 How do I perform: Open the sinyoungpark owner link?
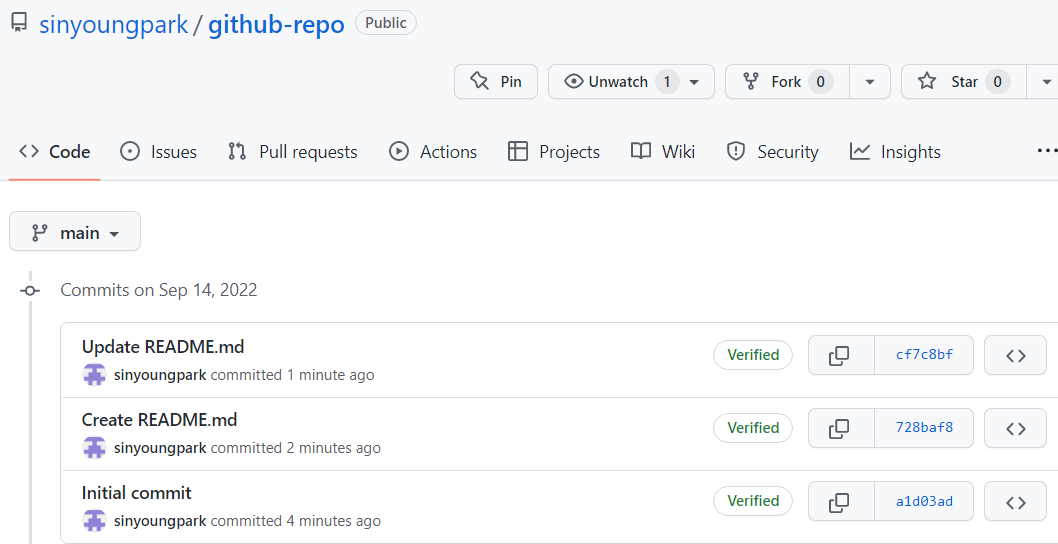point(113,25)
